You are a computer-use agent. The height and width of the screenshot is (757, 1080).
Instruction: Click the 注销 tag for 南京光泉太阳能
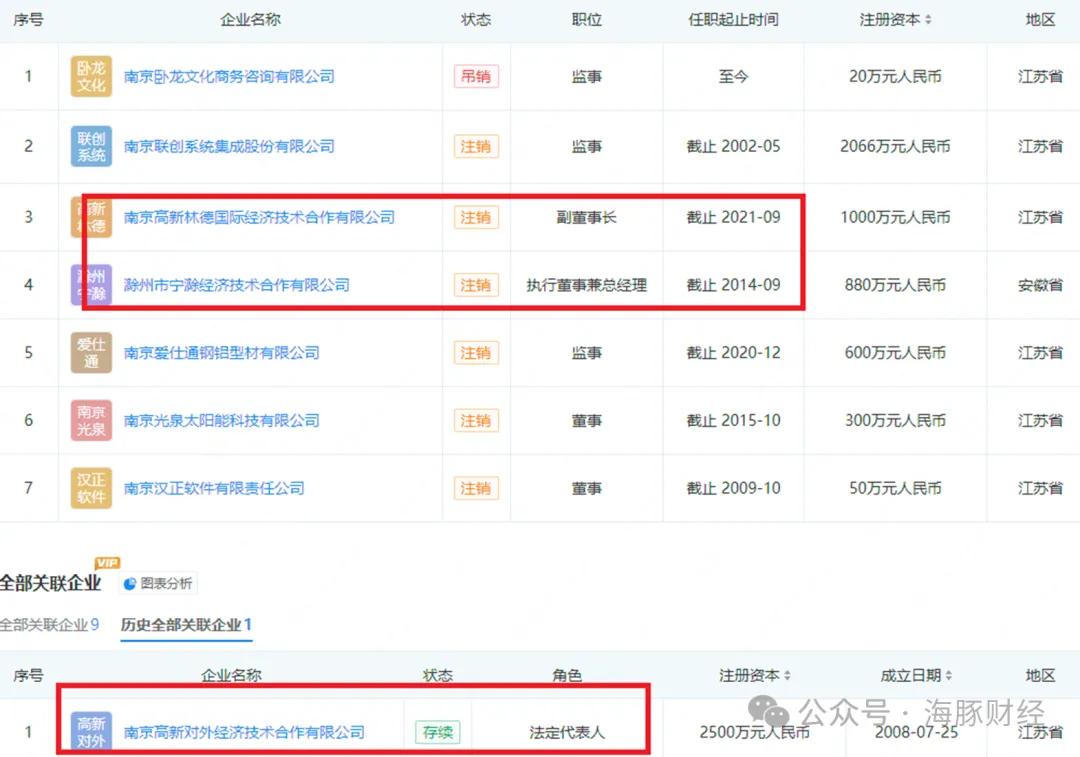[x=476, y=420]
